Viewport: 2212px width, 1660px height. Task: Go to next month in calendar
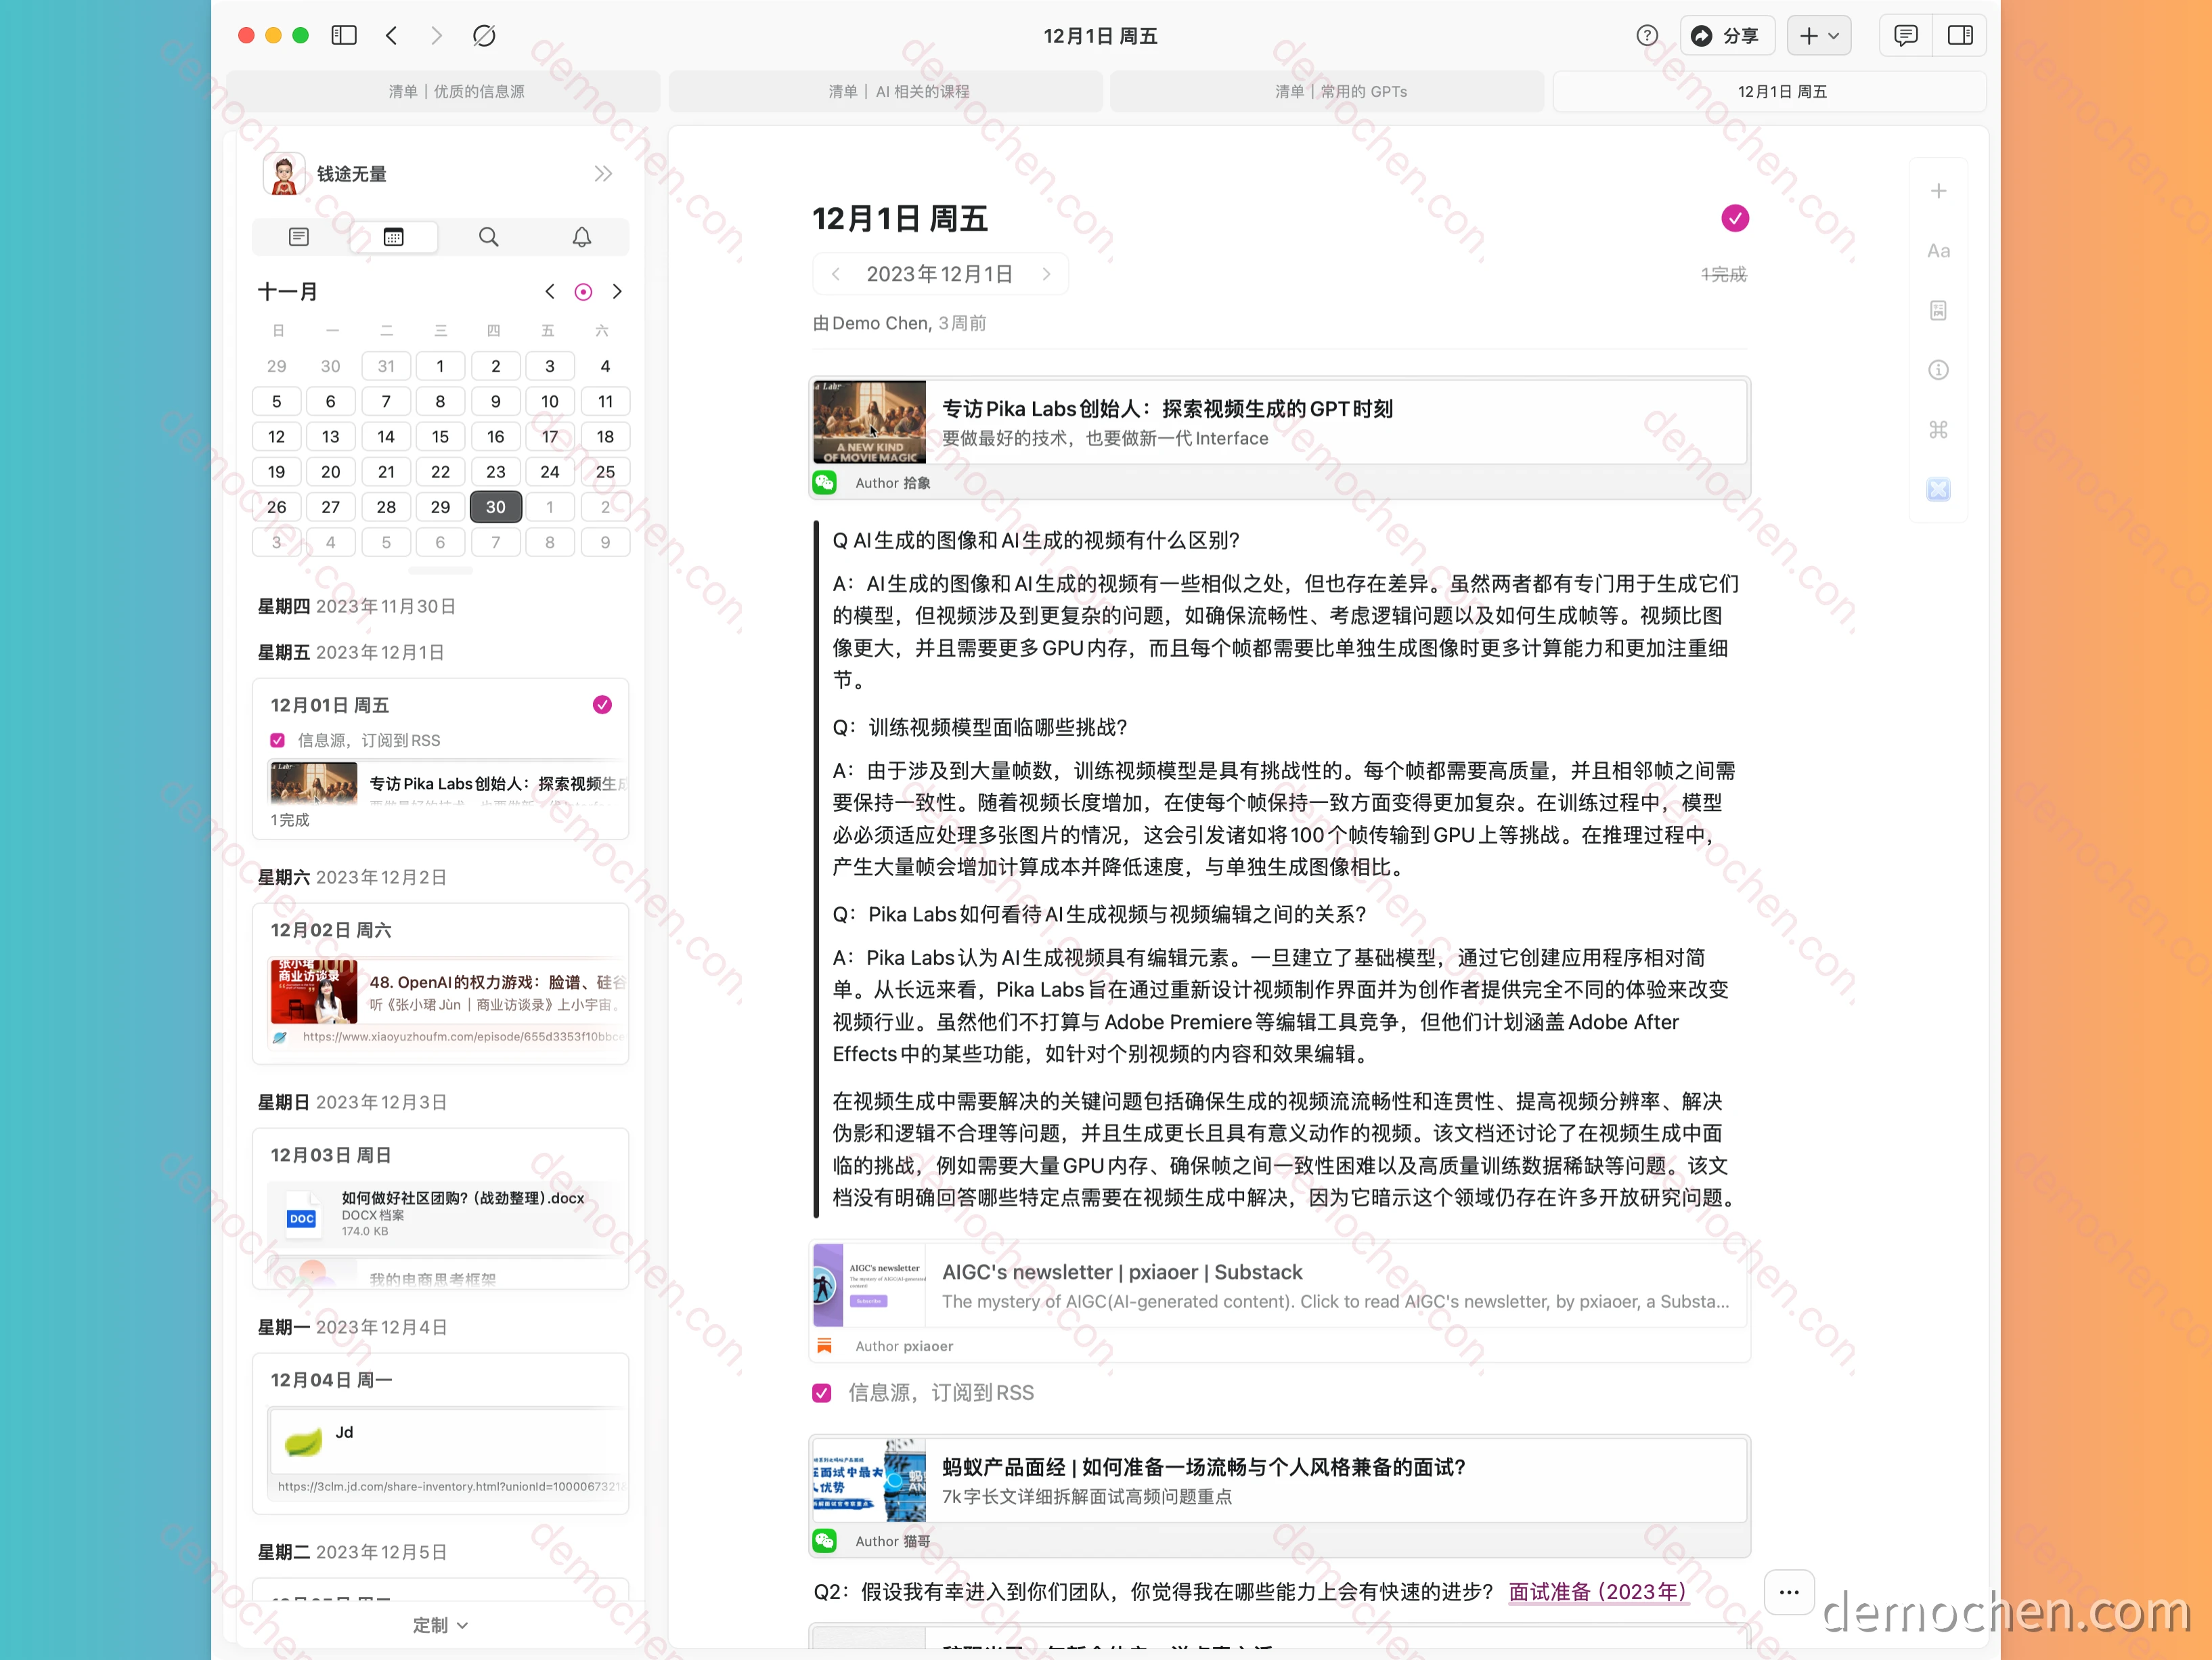[617, 292]
